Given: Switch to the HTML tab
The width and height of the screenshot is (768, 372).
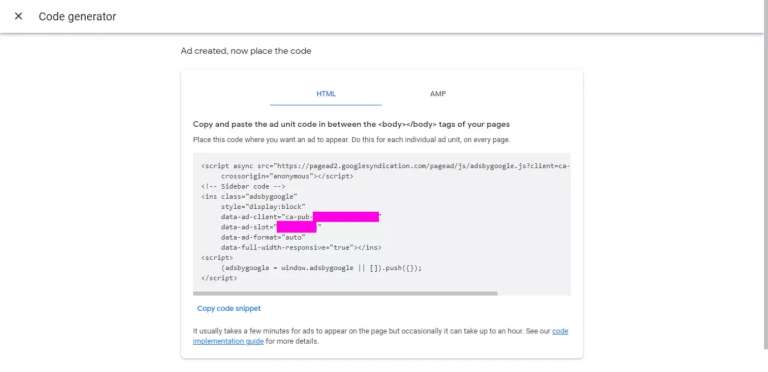Looking at the screenshot, I should point(326,94).
